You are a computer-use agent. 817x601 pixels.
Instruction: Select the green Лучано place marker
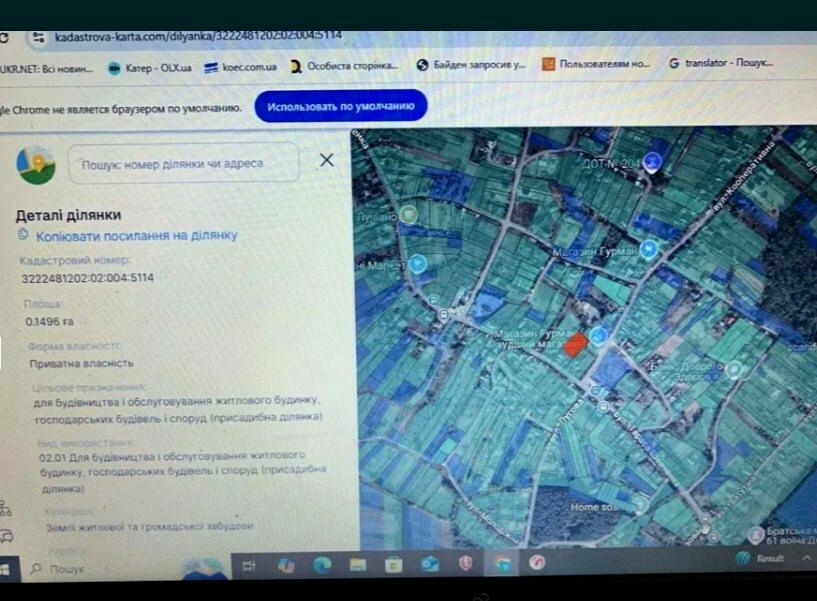(409, 214)
